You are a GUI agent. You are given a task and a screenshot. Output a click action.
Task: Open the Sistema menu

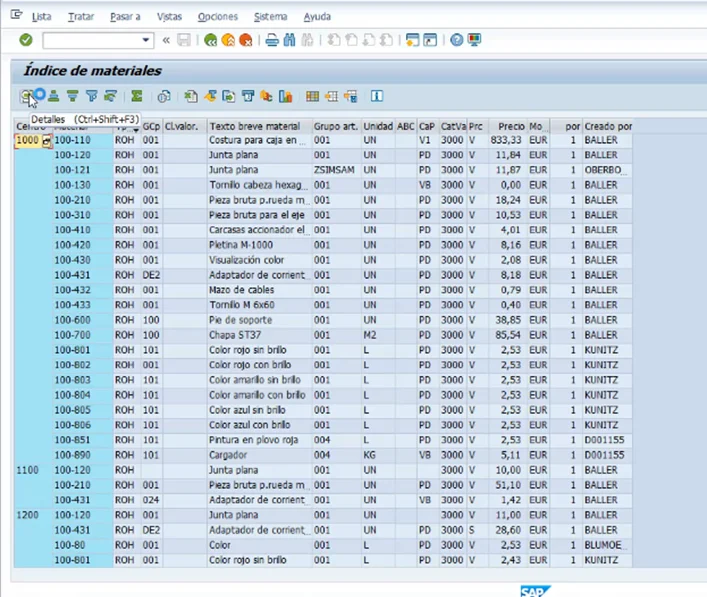tap(270, 17)
